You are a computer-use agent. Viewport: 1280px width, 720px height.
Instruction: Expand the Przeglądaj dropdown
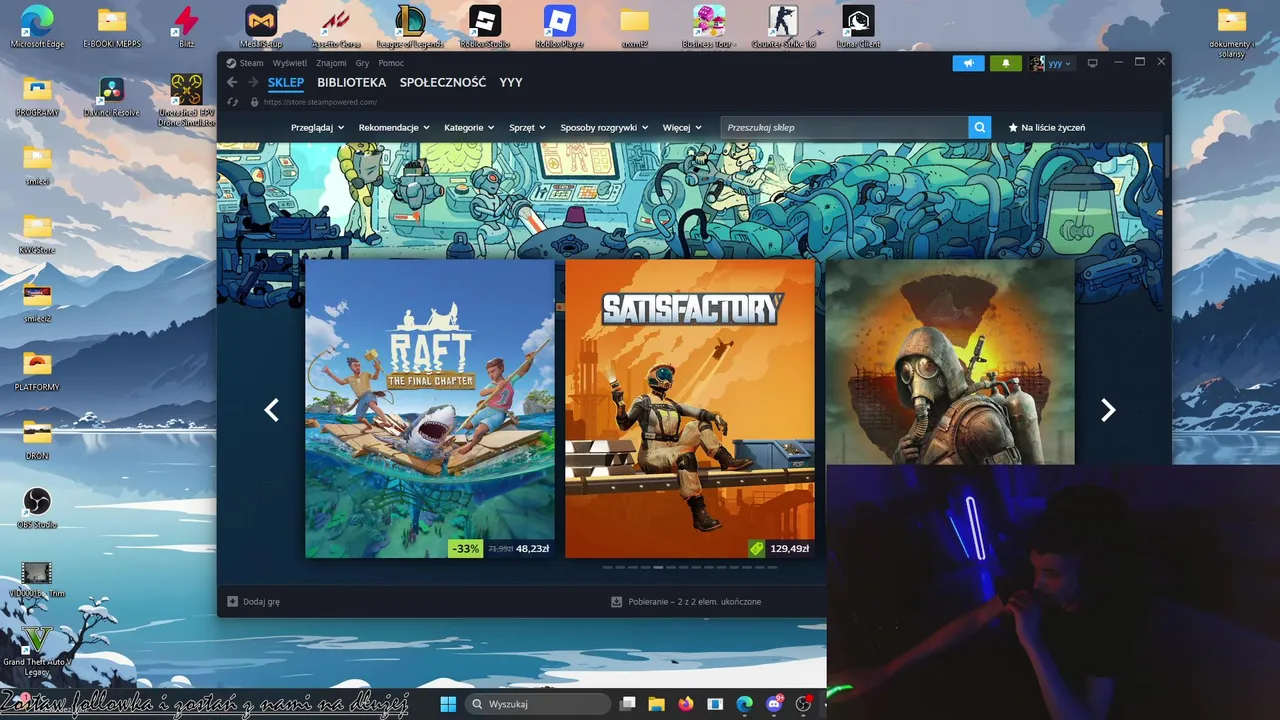tap(318, 127)
